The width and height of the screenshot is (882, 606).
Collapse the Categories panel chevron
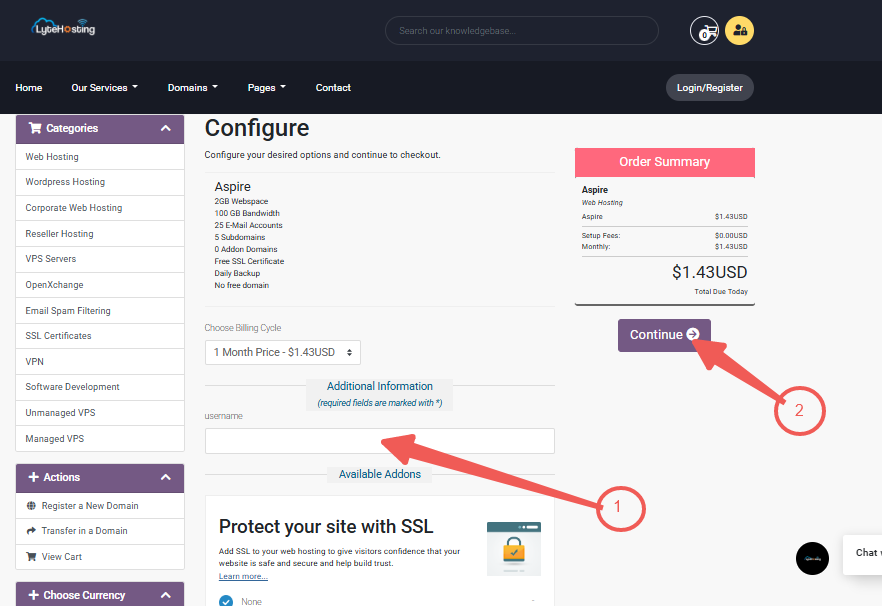click(165, 128)
